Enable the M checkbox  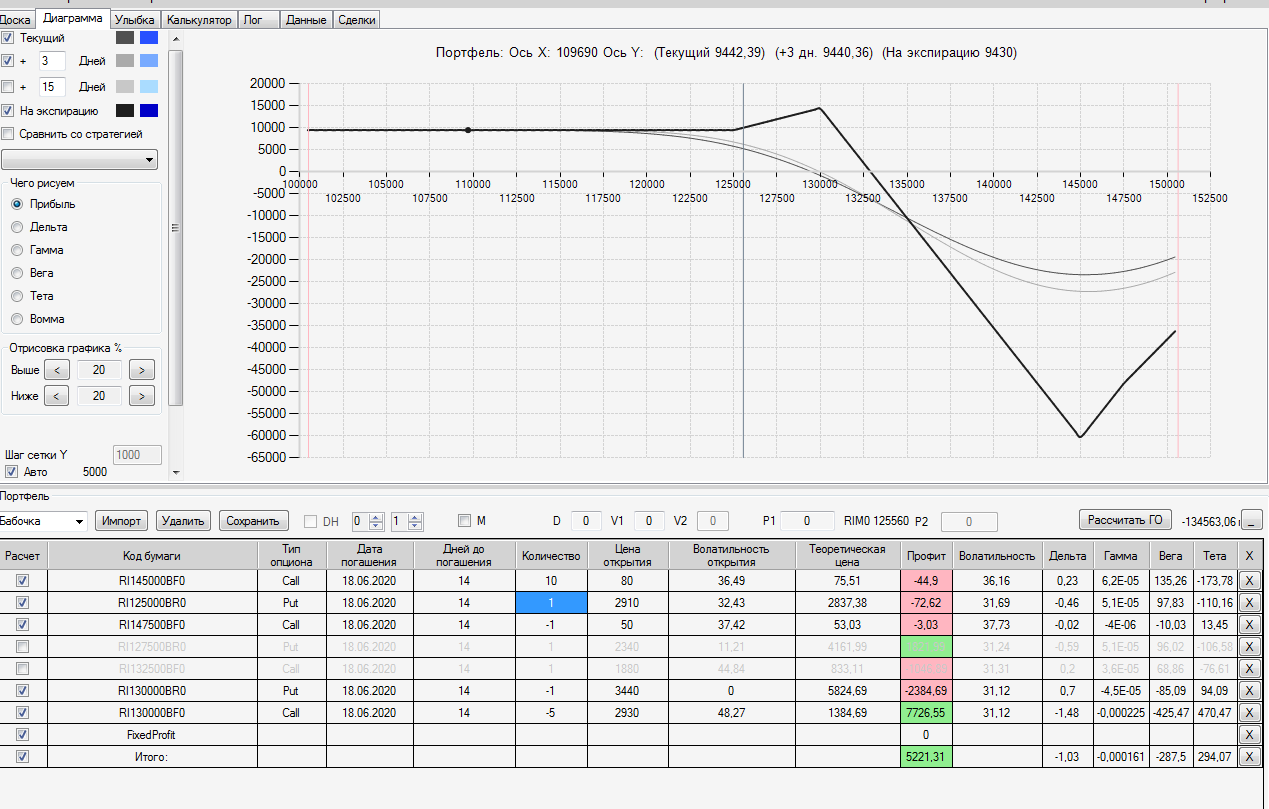coord(464,520)
